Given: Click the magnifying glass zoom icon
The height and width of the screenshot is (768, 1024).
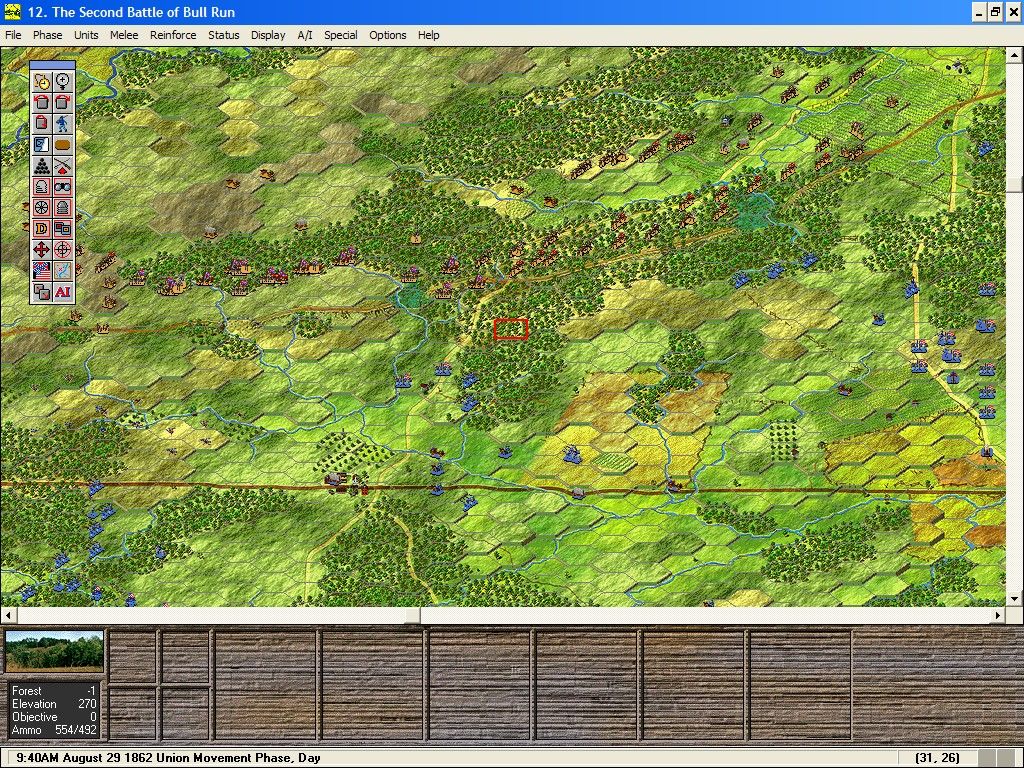Looking at the screenshot, I should [63, 81].
